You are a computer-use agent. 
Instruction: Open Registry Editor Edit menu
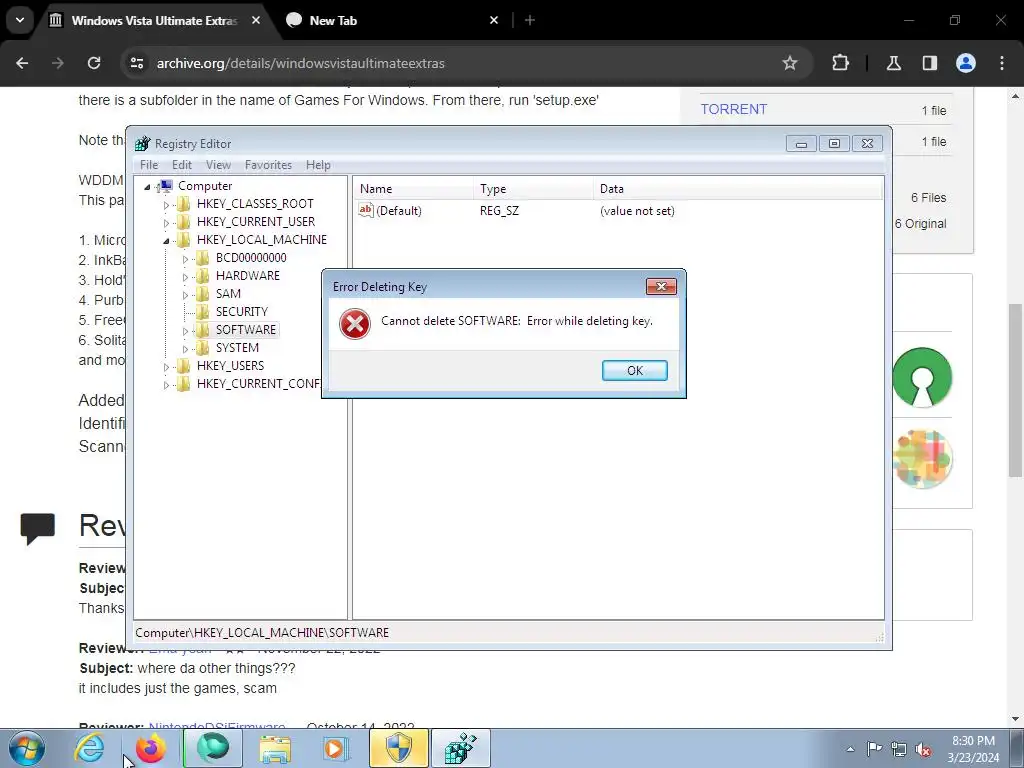(x=182, y=165)
